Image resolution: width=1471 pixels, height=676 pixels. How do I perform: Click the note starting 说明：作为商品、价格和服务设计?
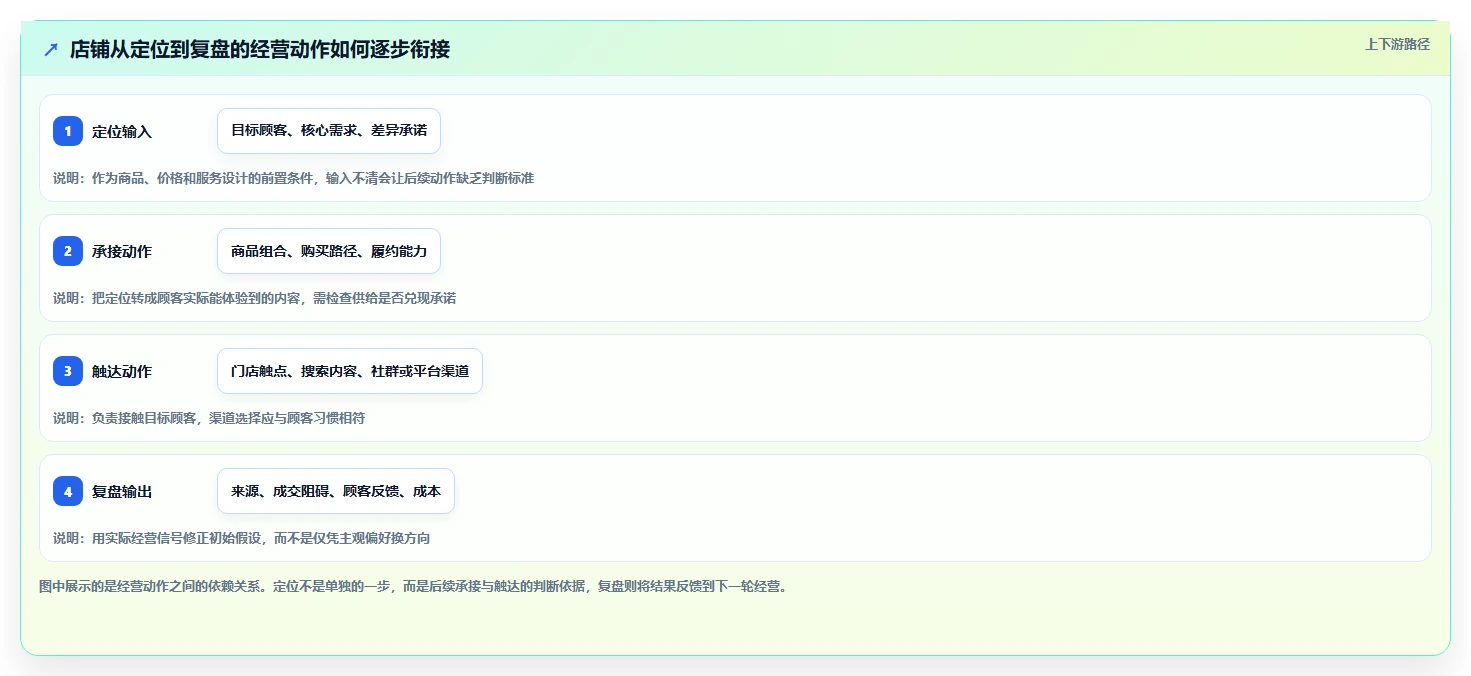point(293,178)
